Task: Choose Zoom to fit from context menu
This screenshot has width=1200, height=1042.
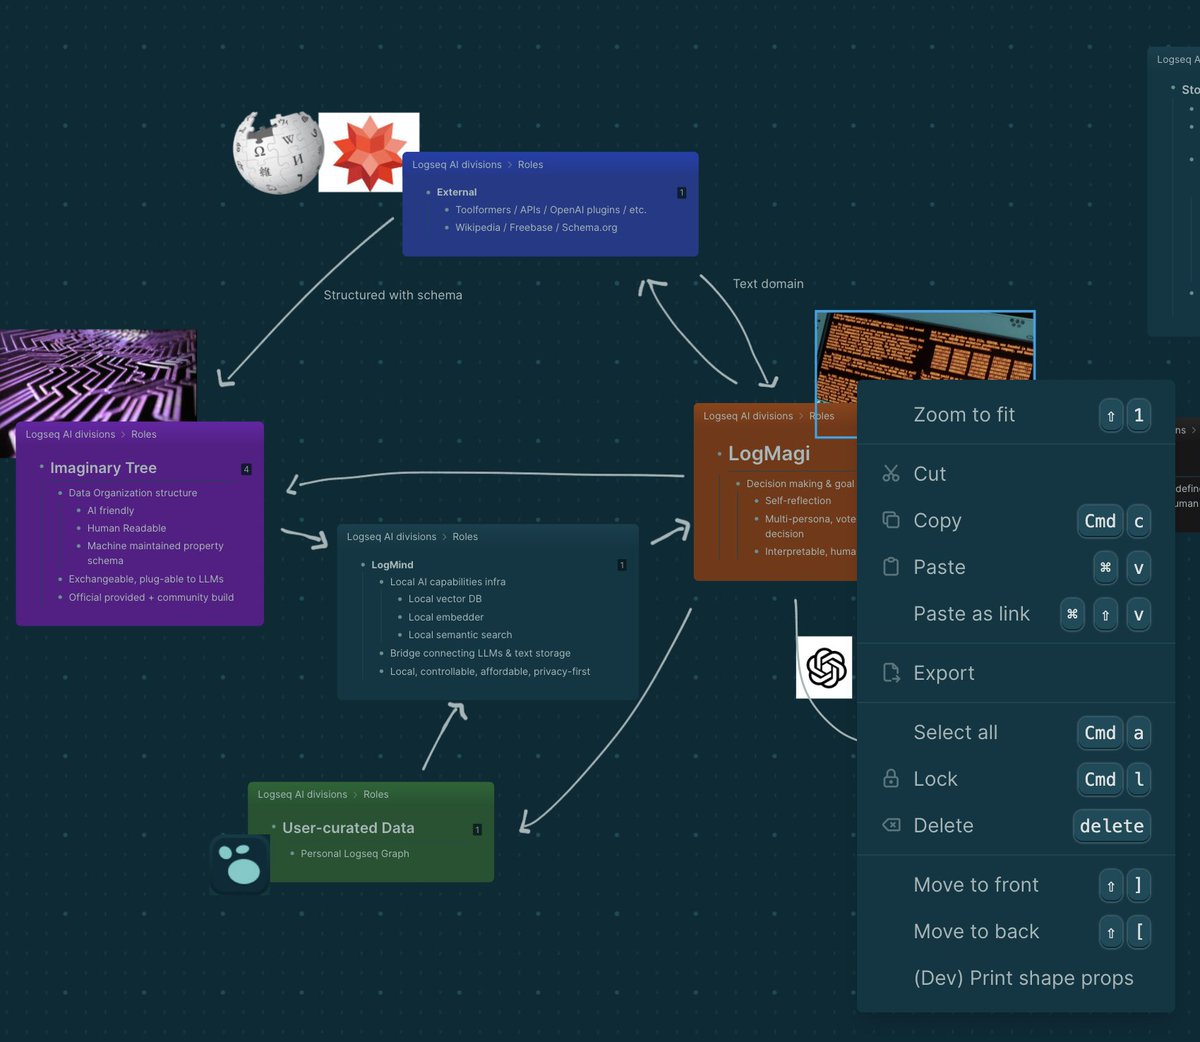Action: pos(1016,415)
